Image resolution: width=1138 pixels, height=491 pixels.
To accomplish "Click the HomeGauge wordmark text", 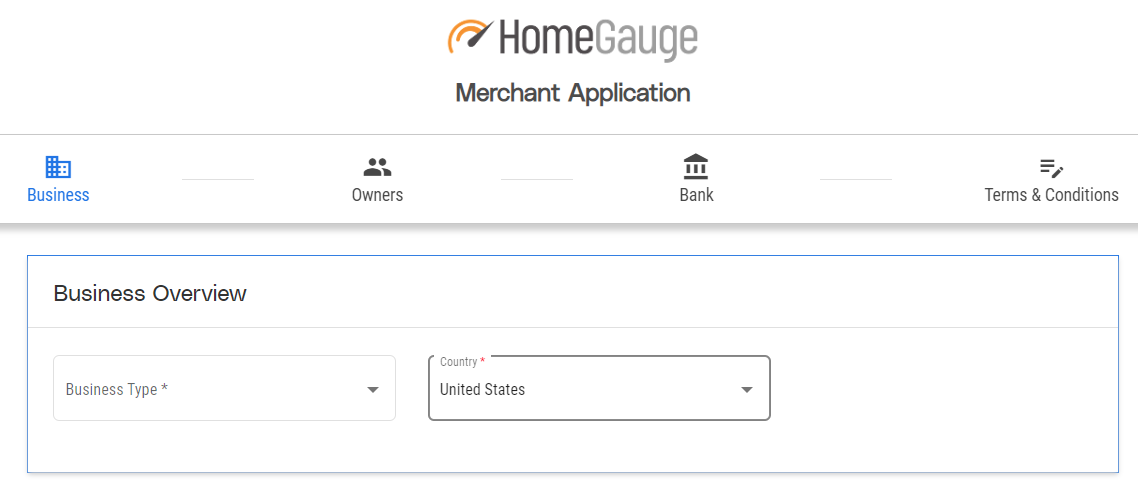I will point(597,40).
